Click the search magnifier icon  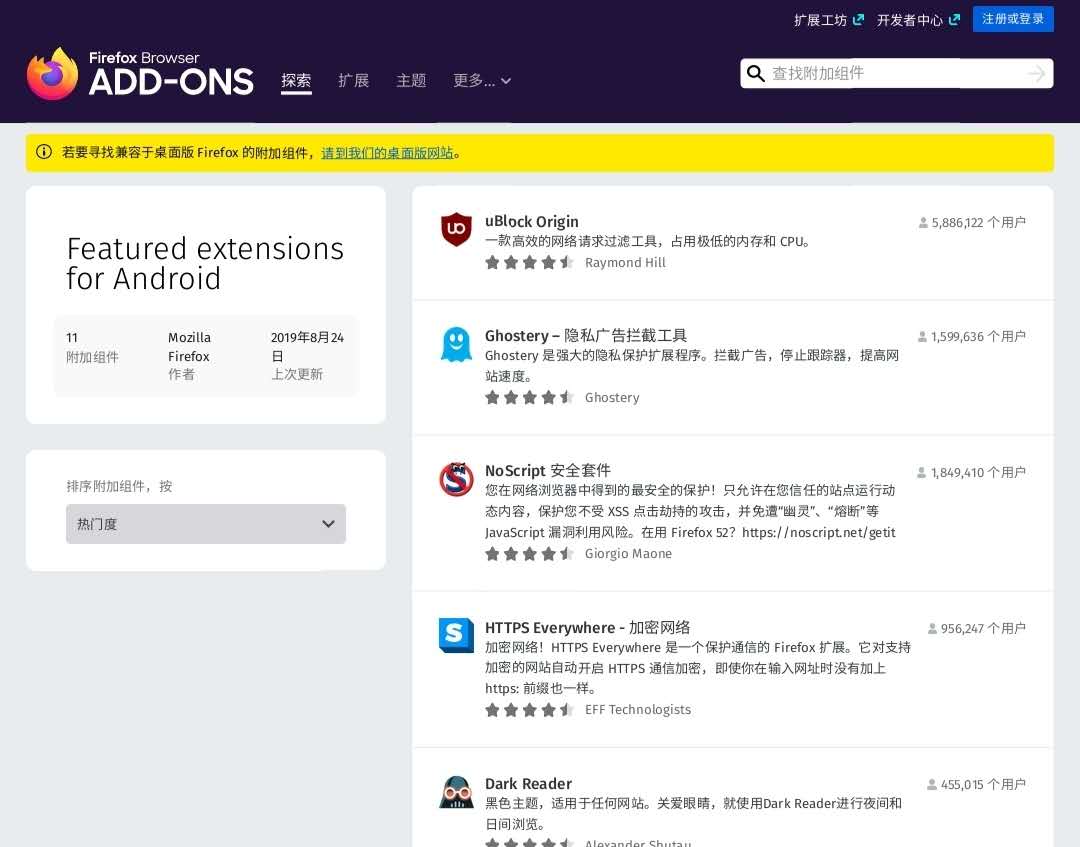(756, 74)
